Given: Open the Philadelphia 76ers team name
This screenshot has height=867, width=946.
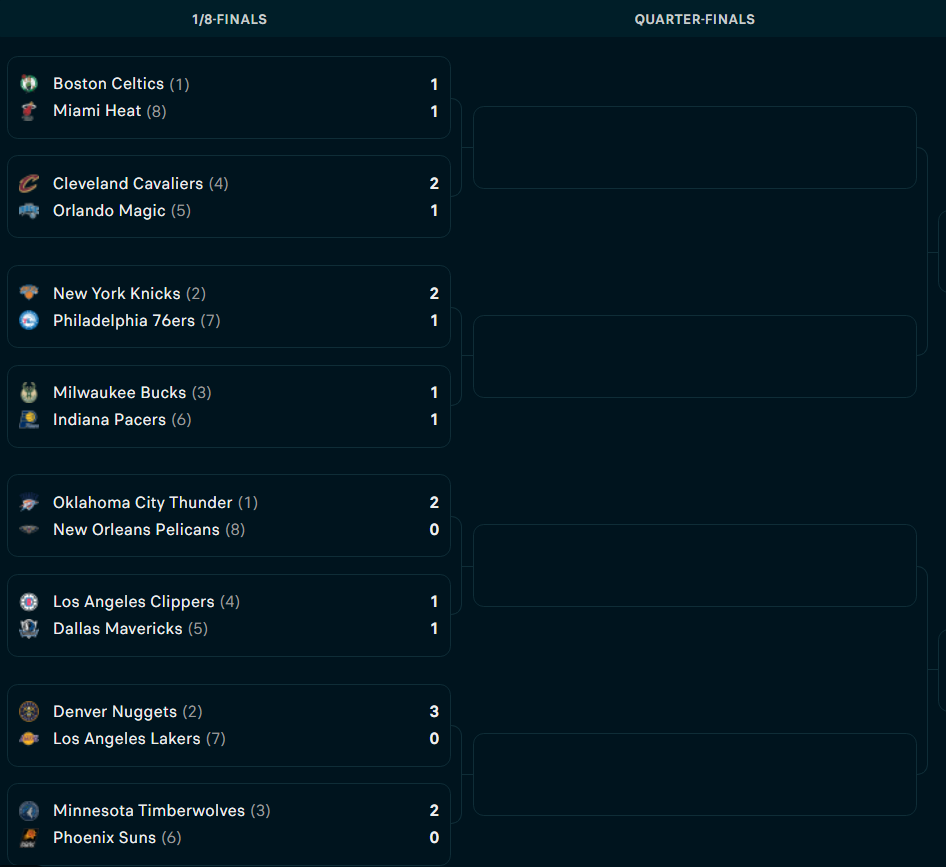Looking at the screenshot, I should click(124, 320).
